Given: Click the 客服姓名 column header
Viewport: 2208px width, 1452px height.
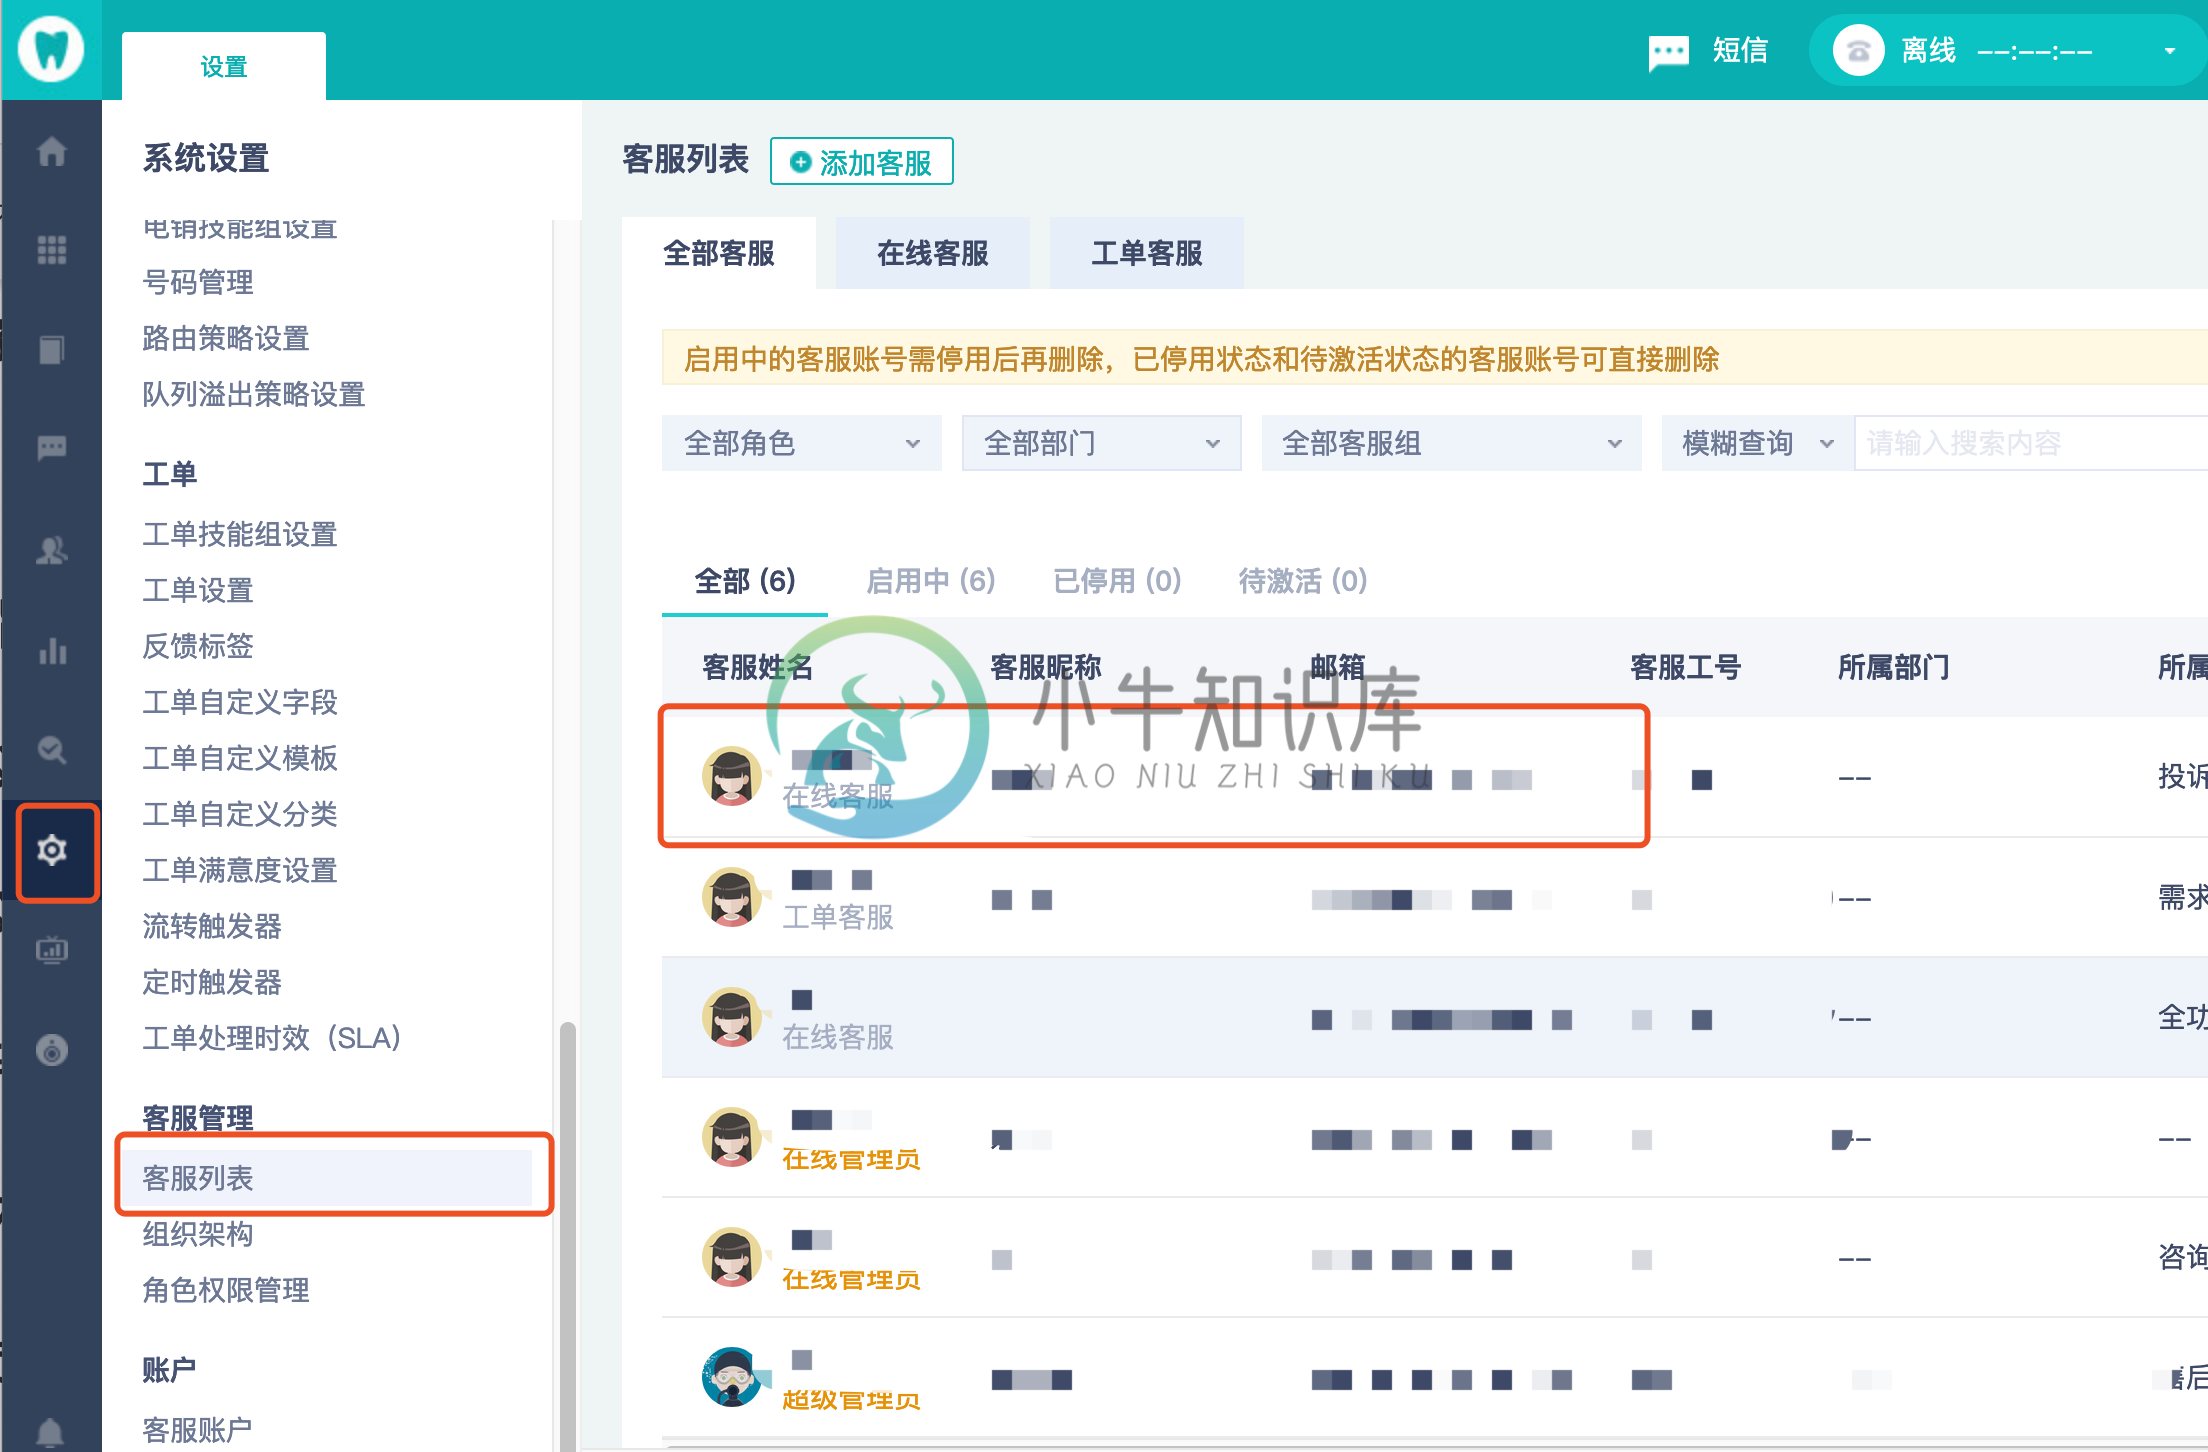Looking at the screenshot, I should click(x=758, y=667).
